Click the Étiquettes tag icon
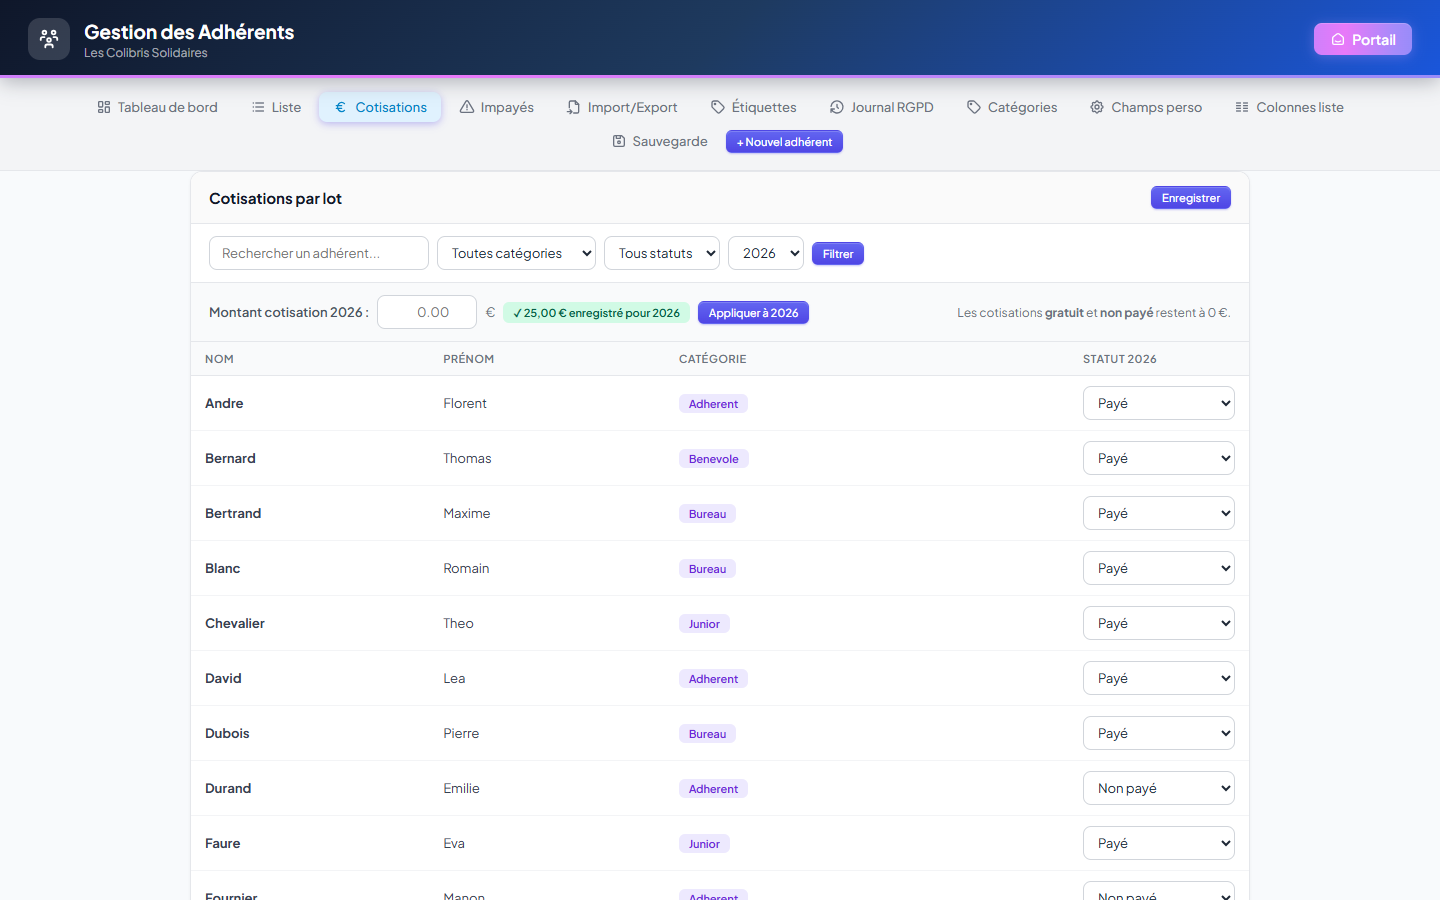The image size is (1440, 900). (718, 107)
